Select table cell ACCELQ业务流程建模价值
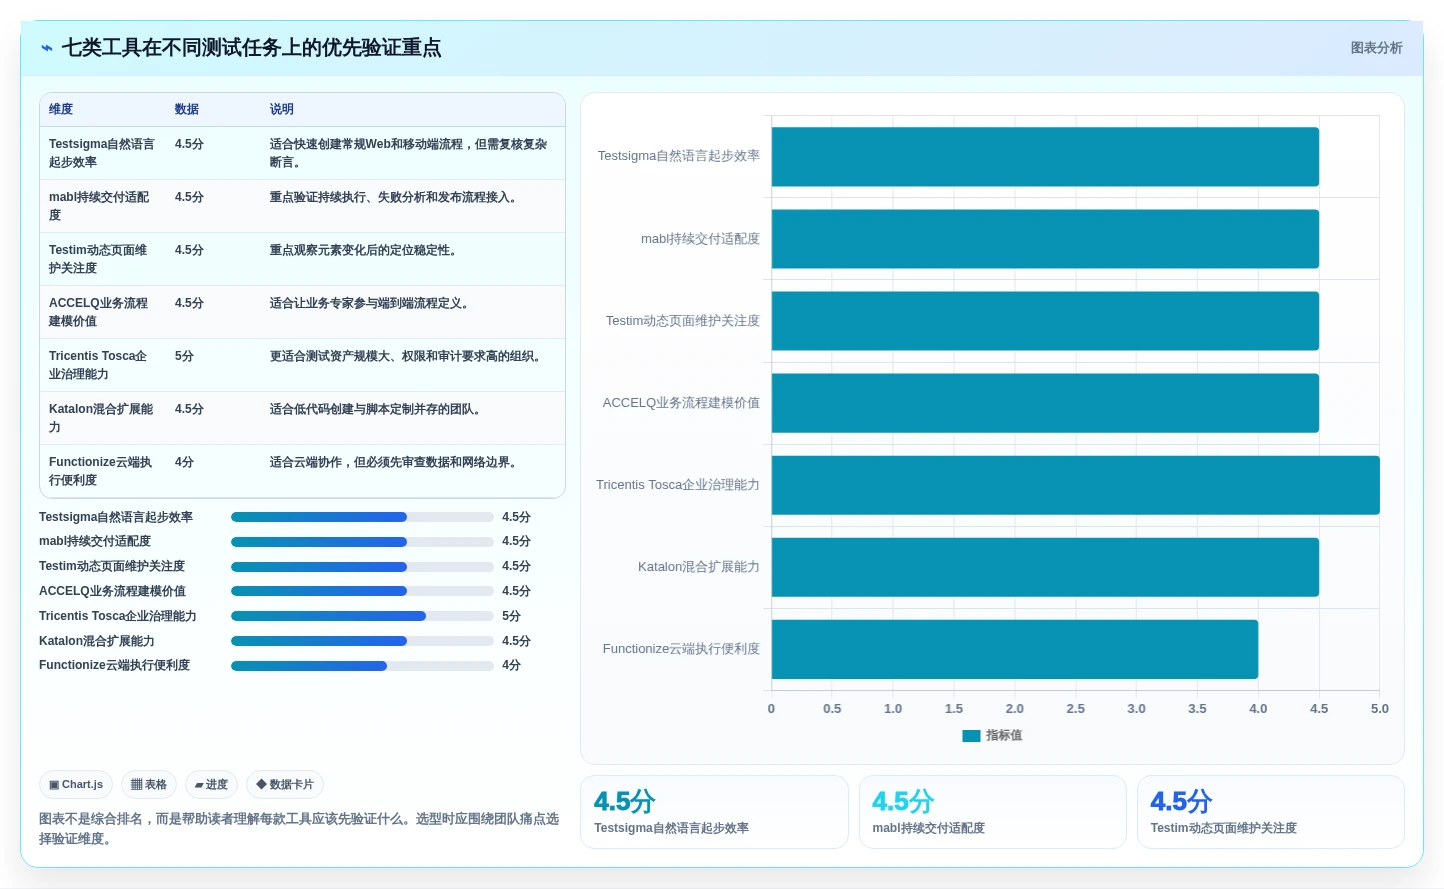 point(102,312)
